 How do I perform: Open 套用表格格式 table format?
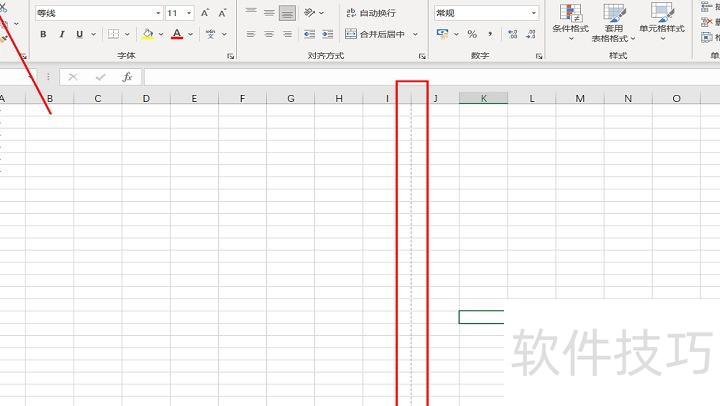613,23
